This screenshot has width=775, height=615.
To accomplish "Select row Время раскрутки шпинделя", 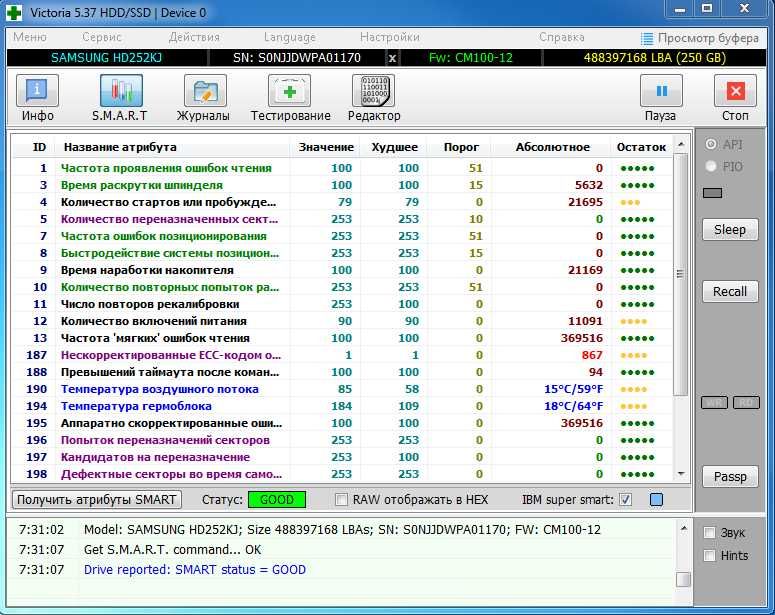I will coord(342,185).
